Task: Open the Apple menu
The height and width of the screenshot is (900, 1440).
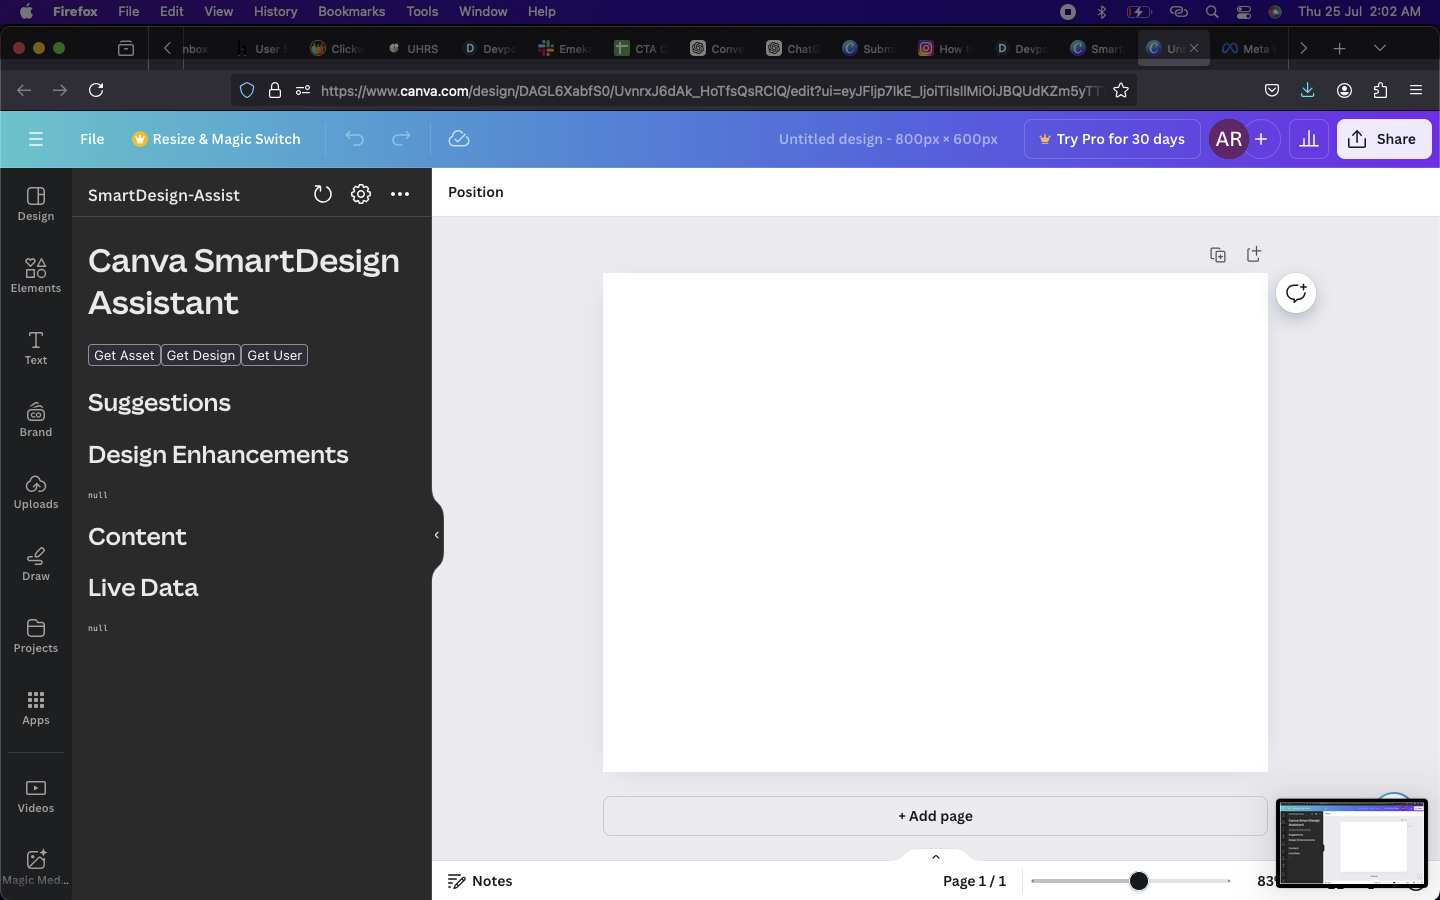Action: 26,11
